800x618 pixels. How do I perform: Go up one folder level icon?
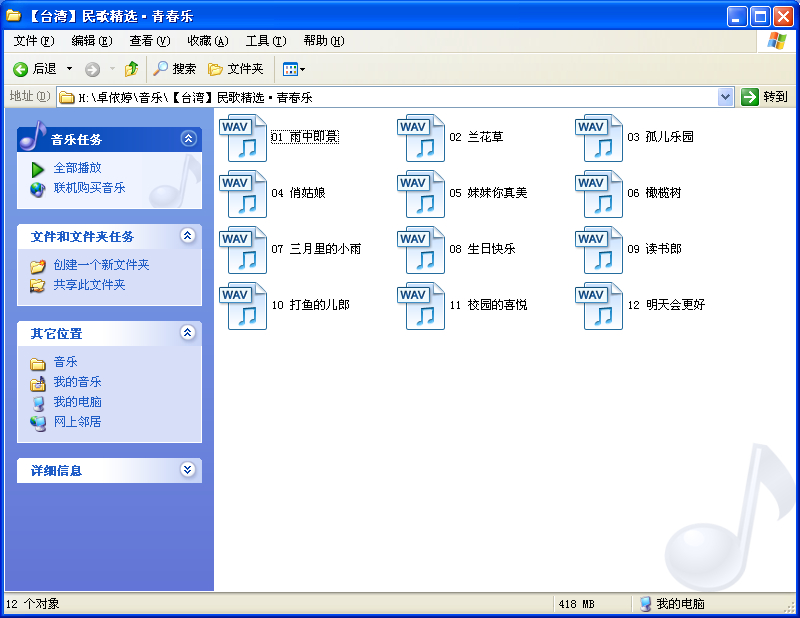[131, 69]
